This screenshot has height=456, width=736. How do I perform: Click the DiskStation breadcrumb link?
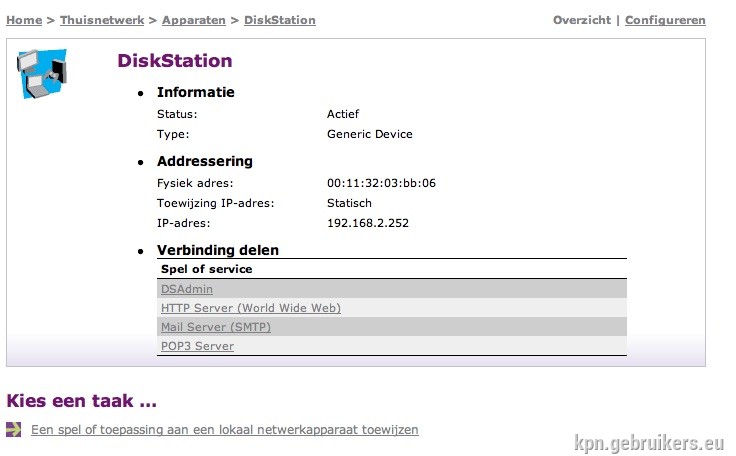[280, 20]
